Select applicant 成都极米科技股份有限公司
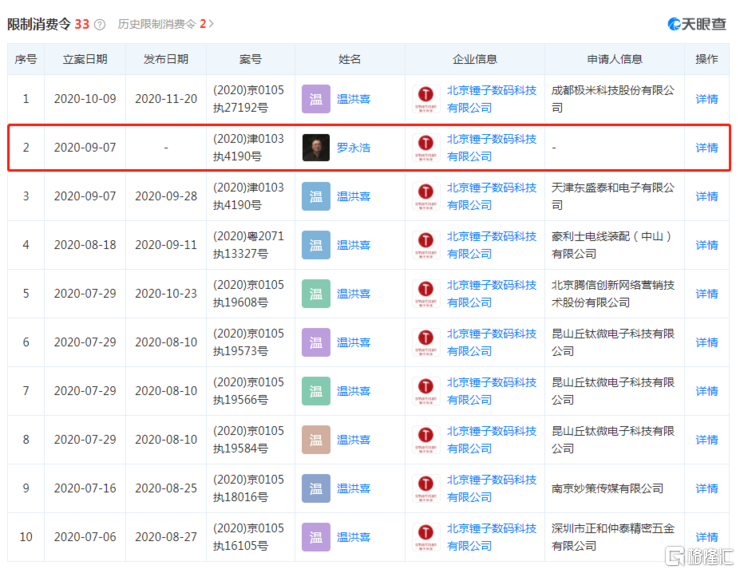Viewport: 740px width, 573px height. point(613,99)
